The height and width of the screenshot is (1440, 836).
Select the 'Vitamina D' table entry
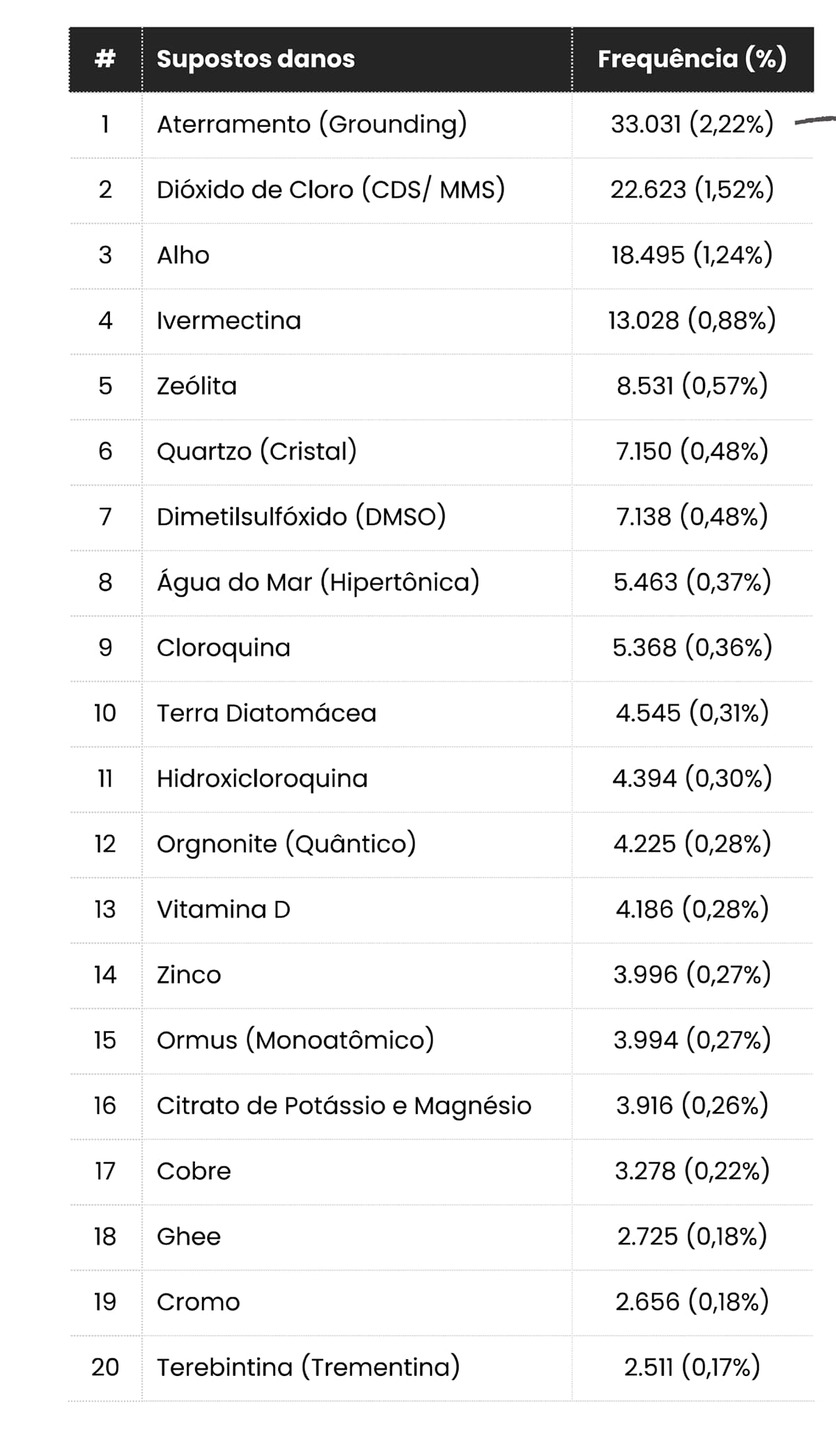point(224,909)
